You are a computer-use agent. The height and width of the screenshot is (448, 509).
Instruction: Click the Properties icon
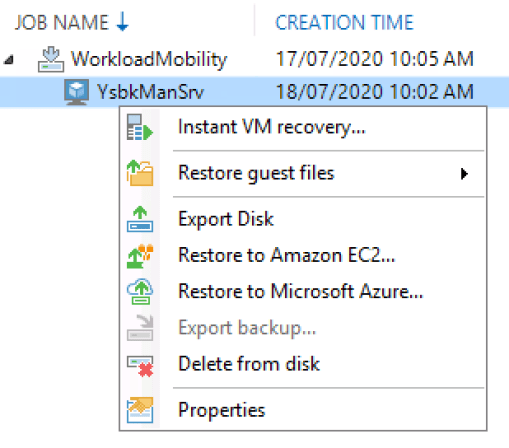140,410
